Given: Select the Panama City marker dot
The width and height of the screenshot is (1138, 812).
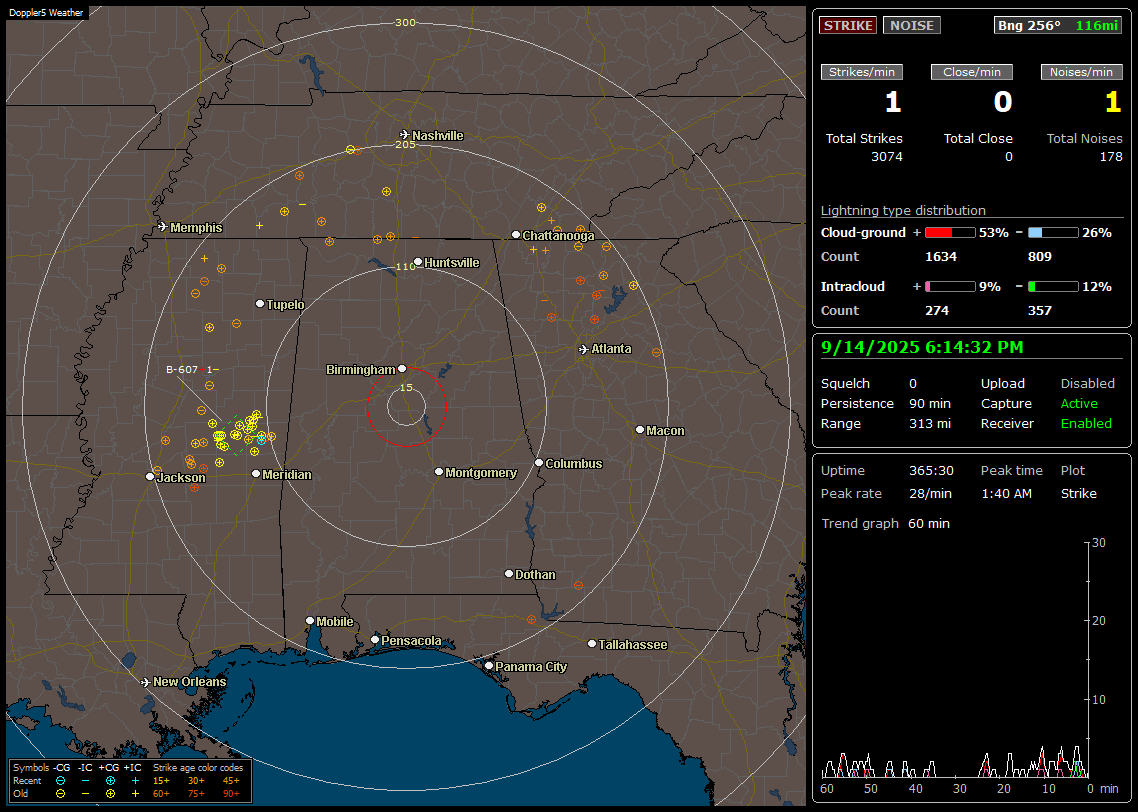Looking at the screenshot, I should [x=489, y=666].
